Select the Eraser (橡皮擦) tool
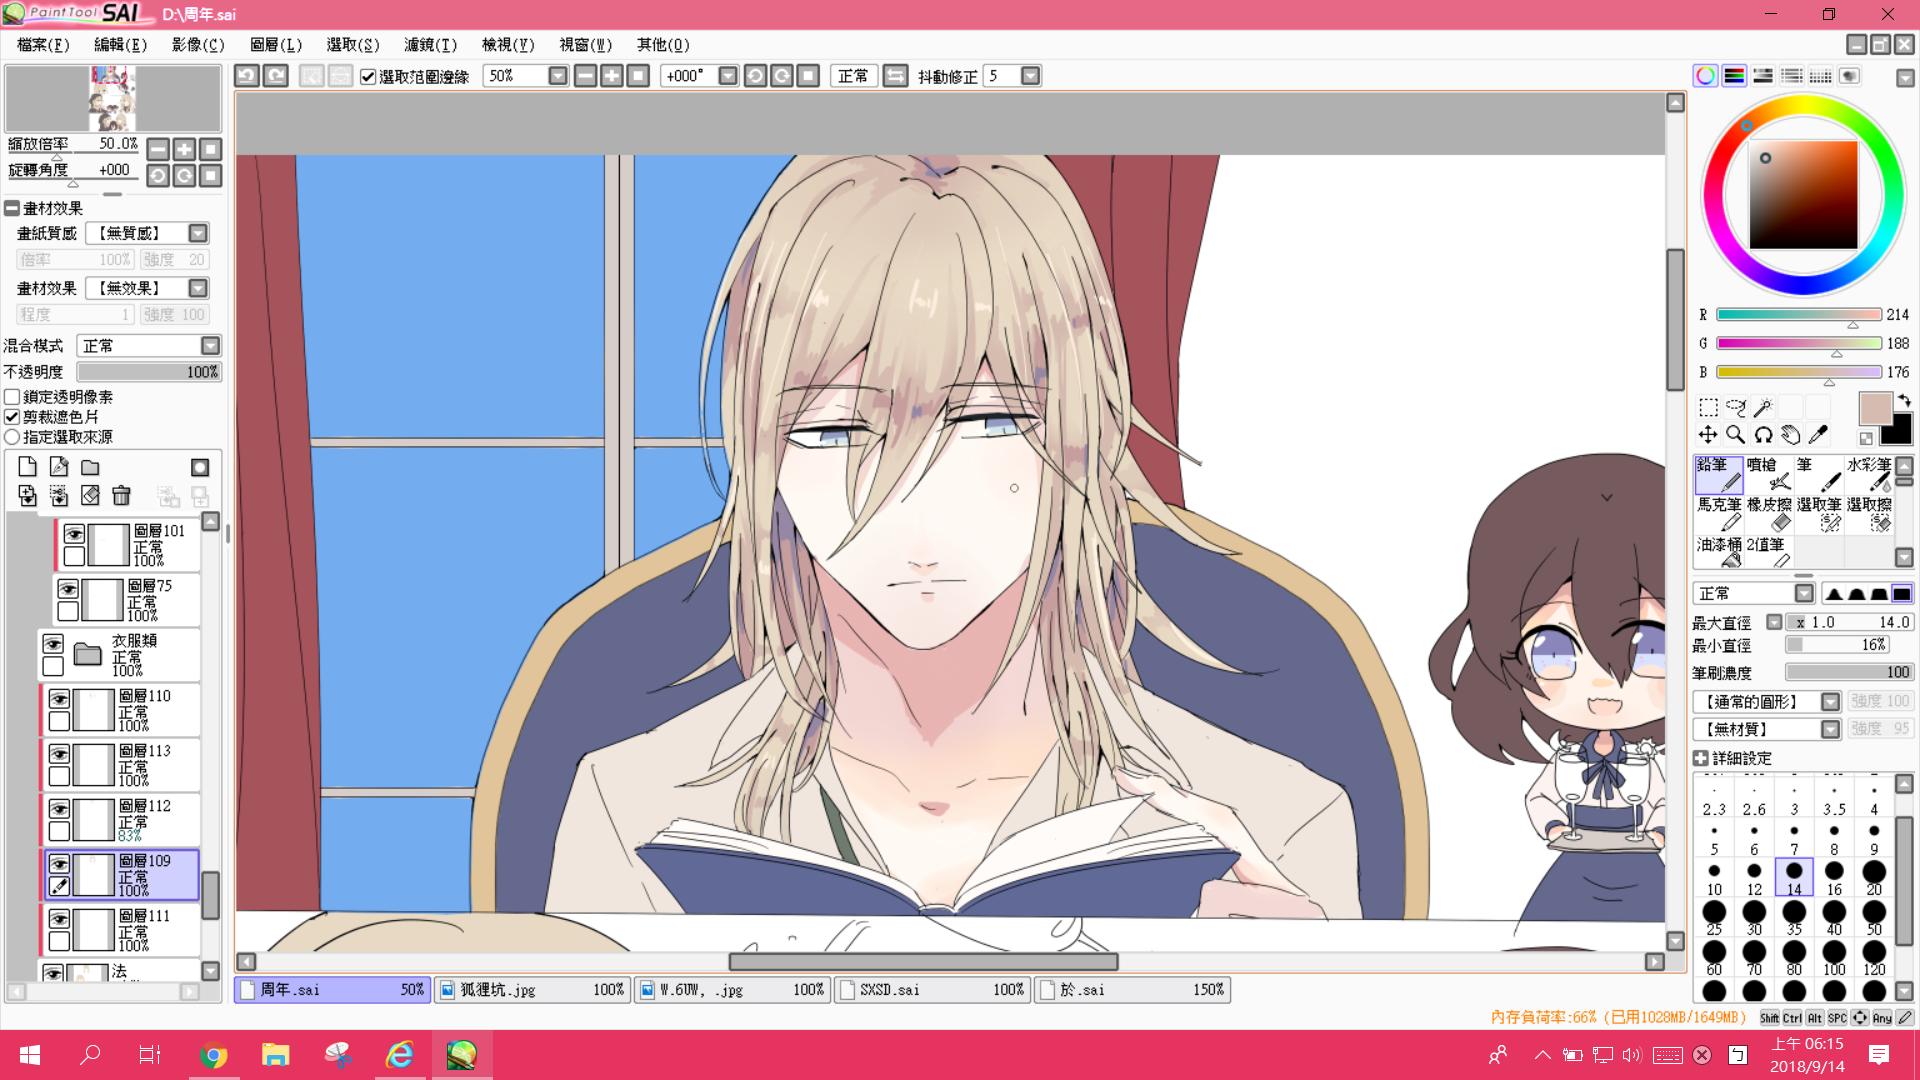1920x1080 pixels. click(1768, 514)
